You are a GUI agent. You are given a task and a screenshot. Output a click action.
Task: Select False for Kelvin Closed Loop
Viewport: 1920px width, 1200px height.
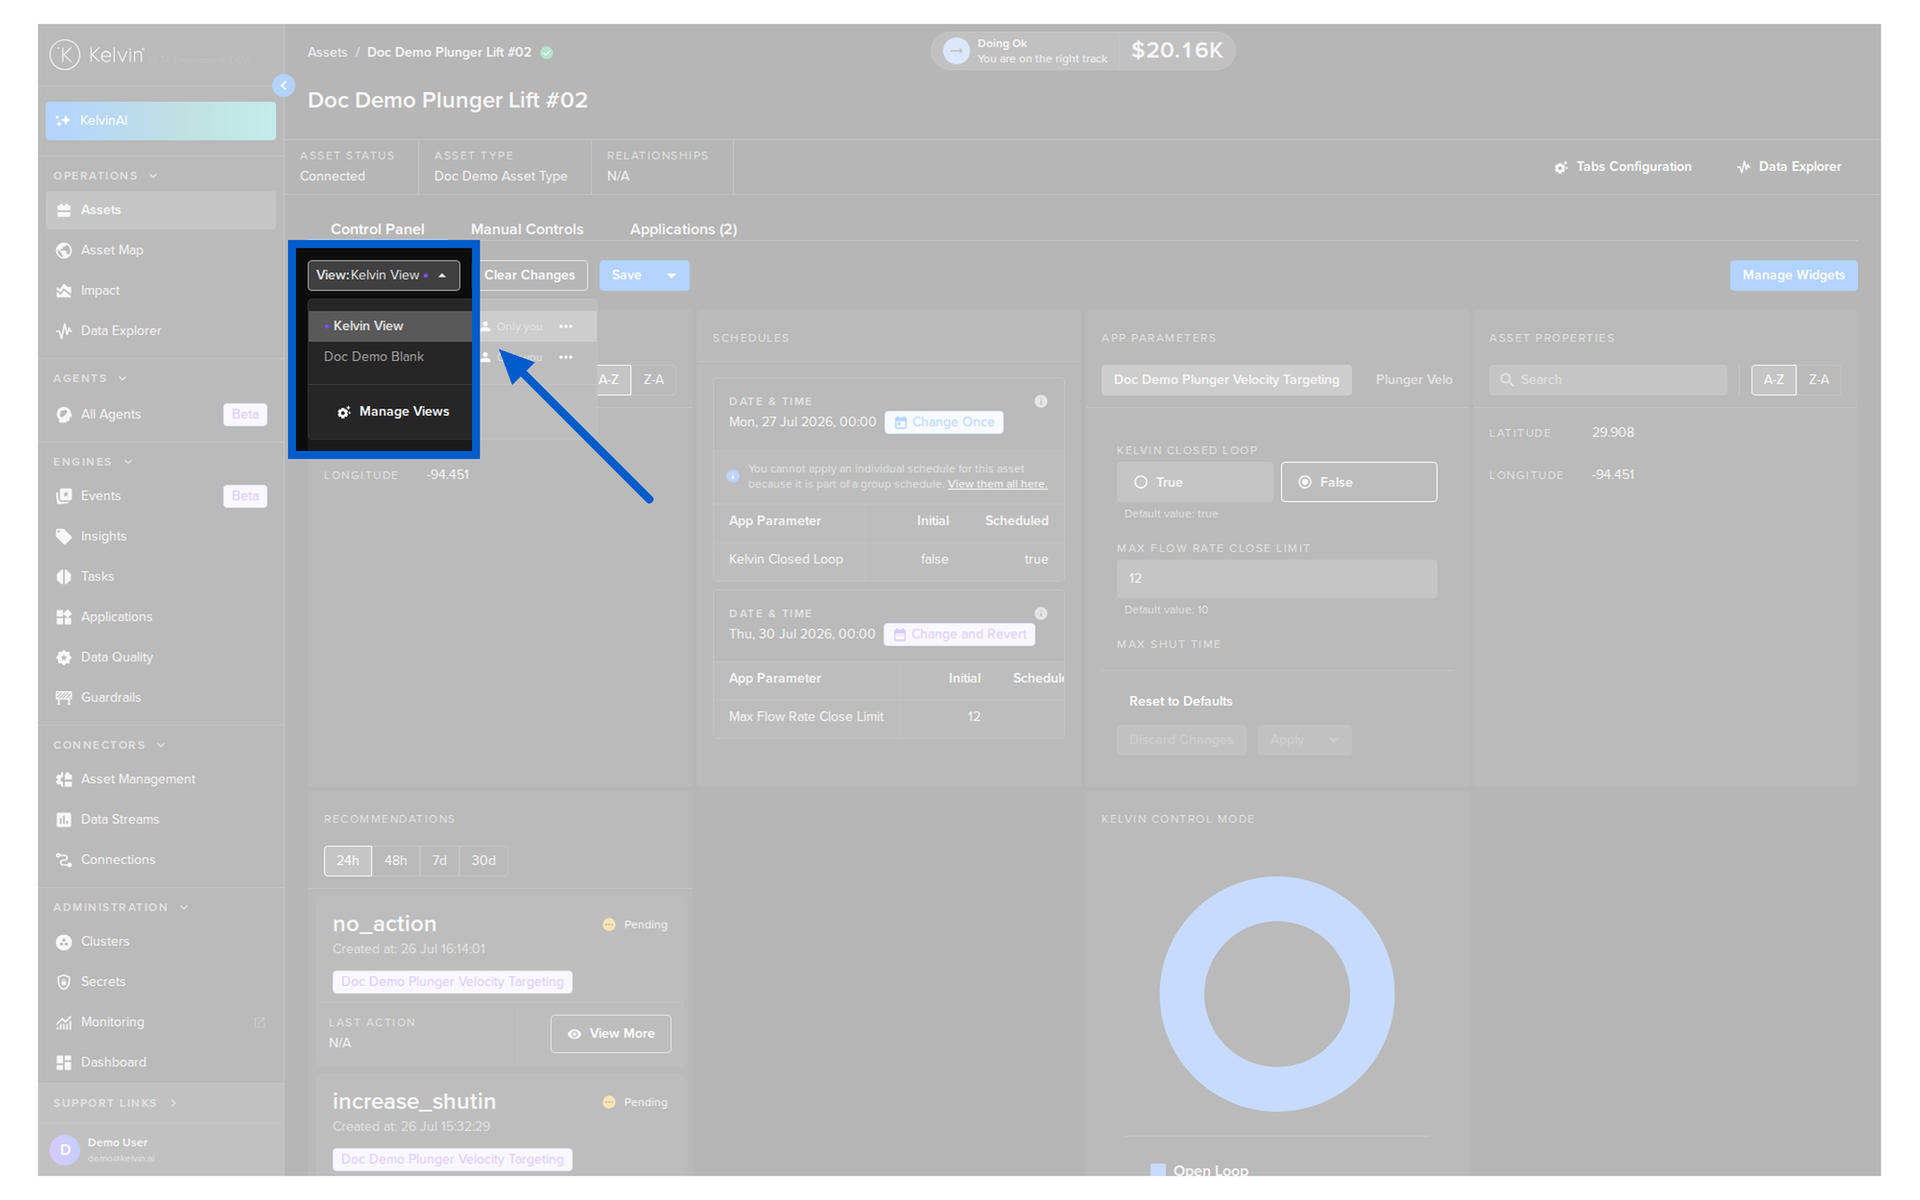tap(1359, 482)
